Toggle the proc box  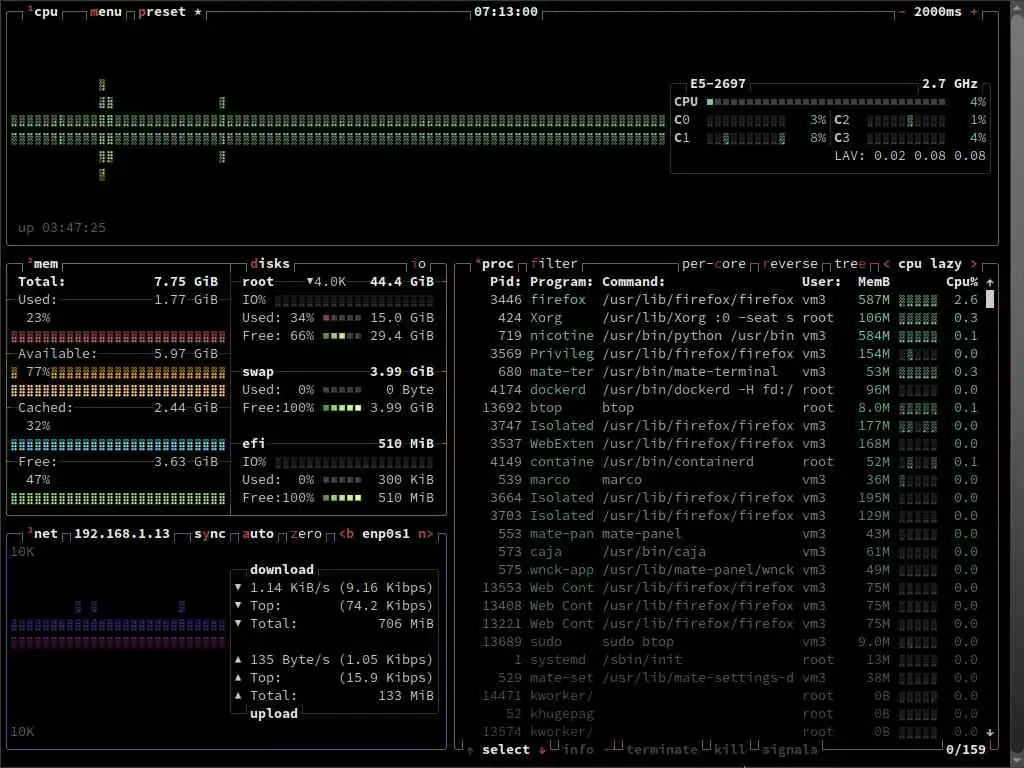click(494, 264)
